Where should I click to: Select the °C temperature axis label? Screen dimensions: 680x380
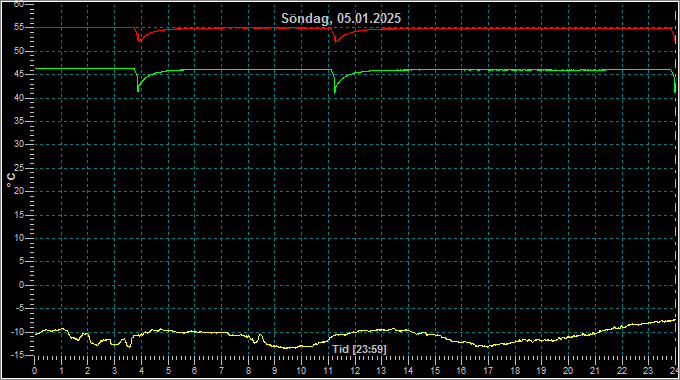point(11,180)
